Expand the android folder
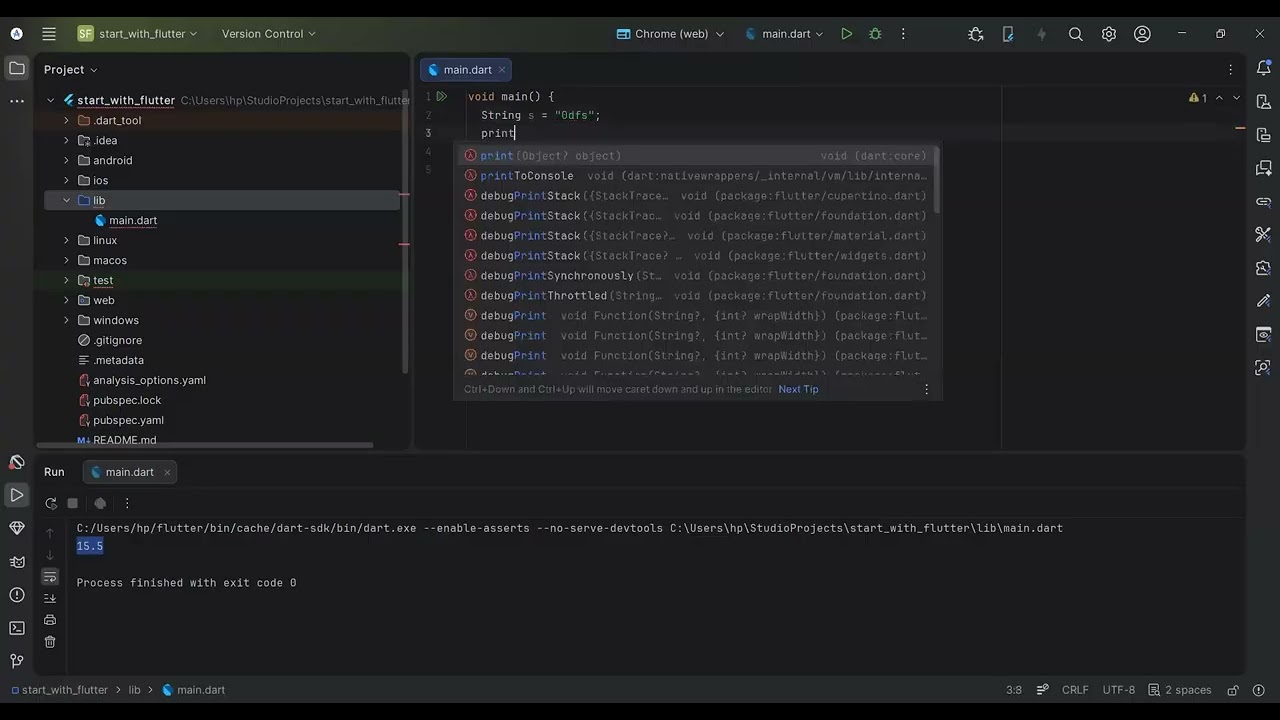The width and height of the screenshot is (1280, 720). coord(67,160)
